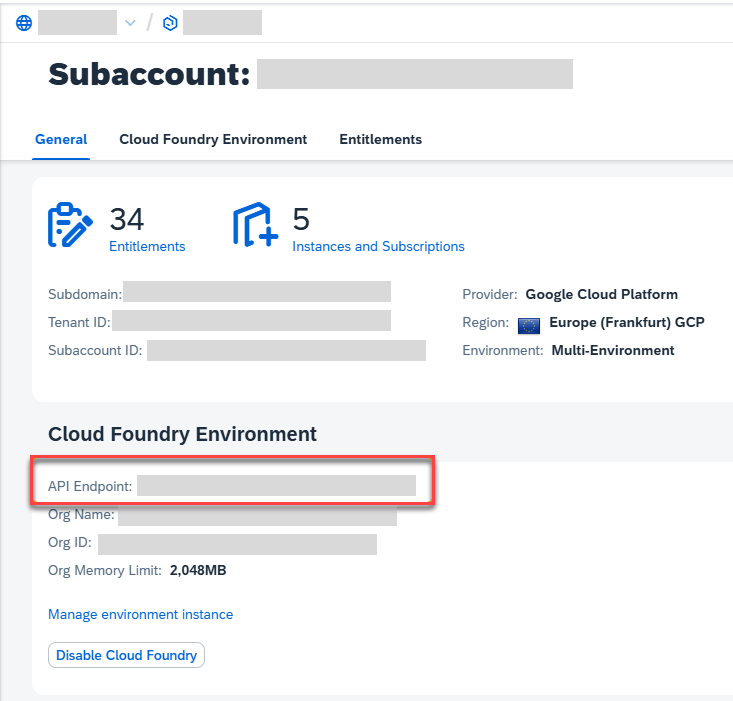Click the Subaccount ID value field

click(286, 350)
